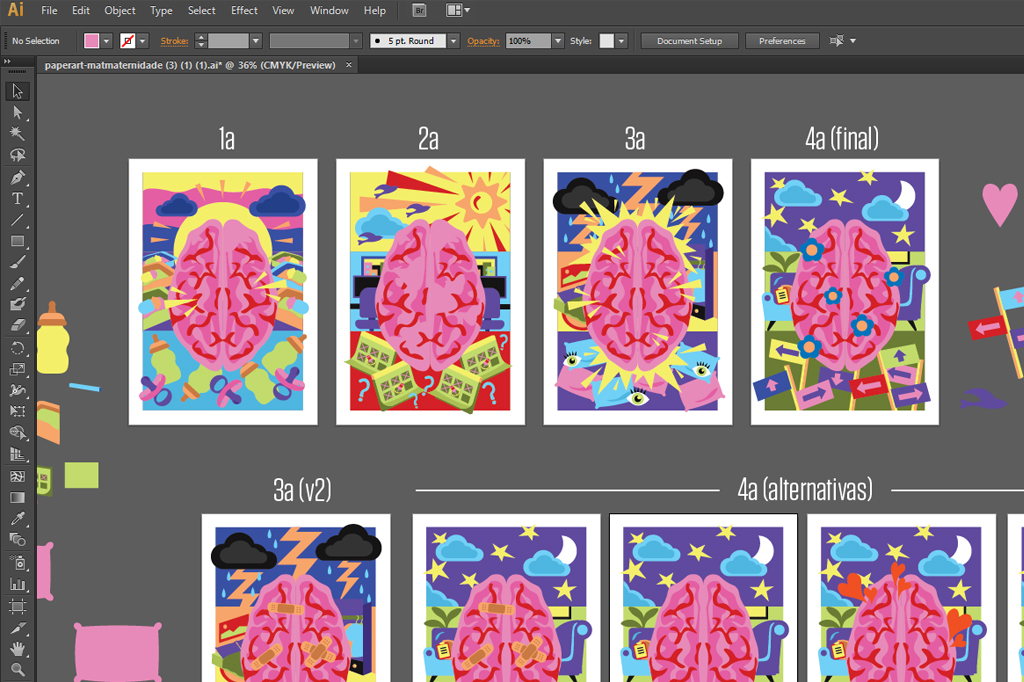
Task: Open Adobe Bridge via Br icon
Action: tap(420, 10)
